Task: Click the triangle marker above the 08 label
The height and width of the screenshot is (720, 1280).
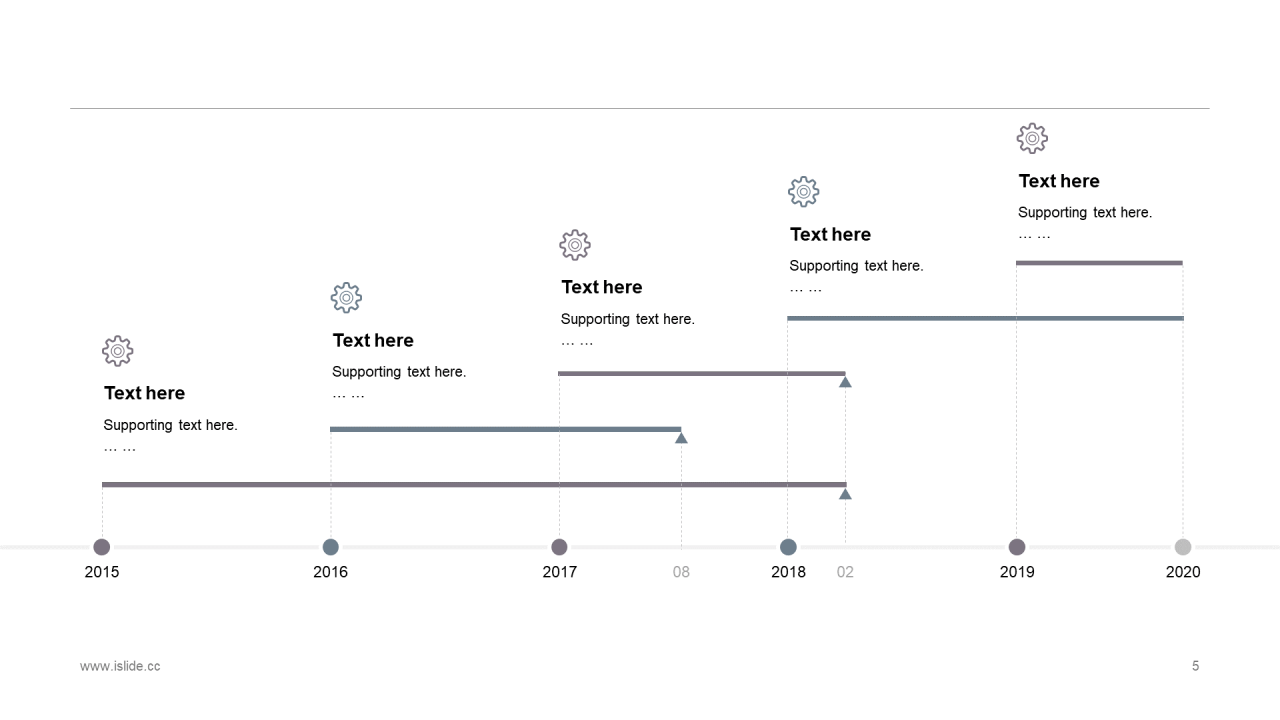Action: click(x=681, y=438)
